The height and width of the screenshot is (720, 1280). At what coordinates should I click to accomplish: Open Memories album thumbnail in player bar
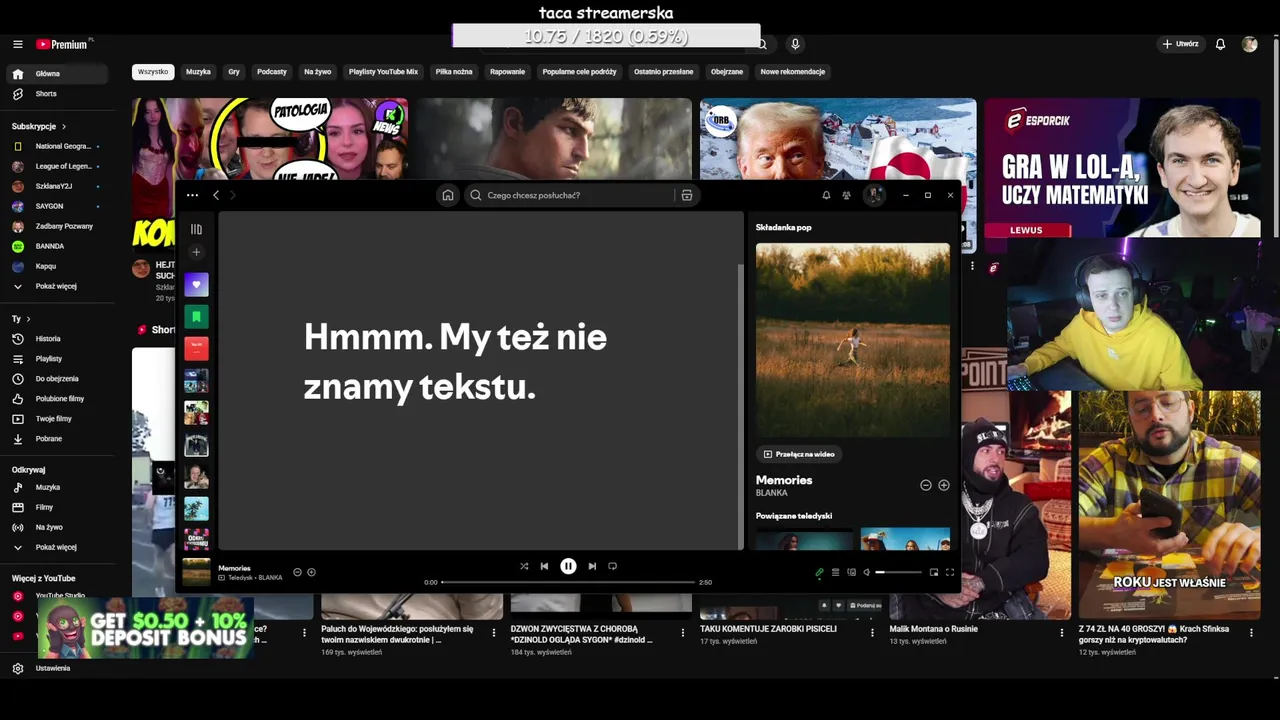[196, 572]
